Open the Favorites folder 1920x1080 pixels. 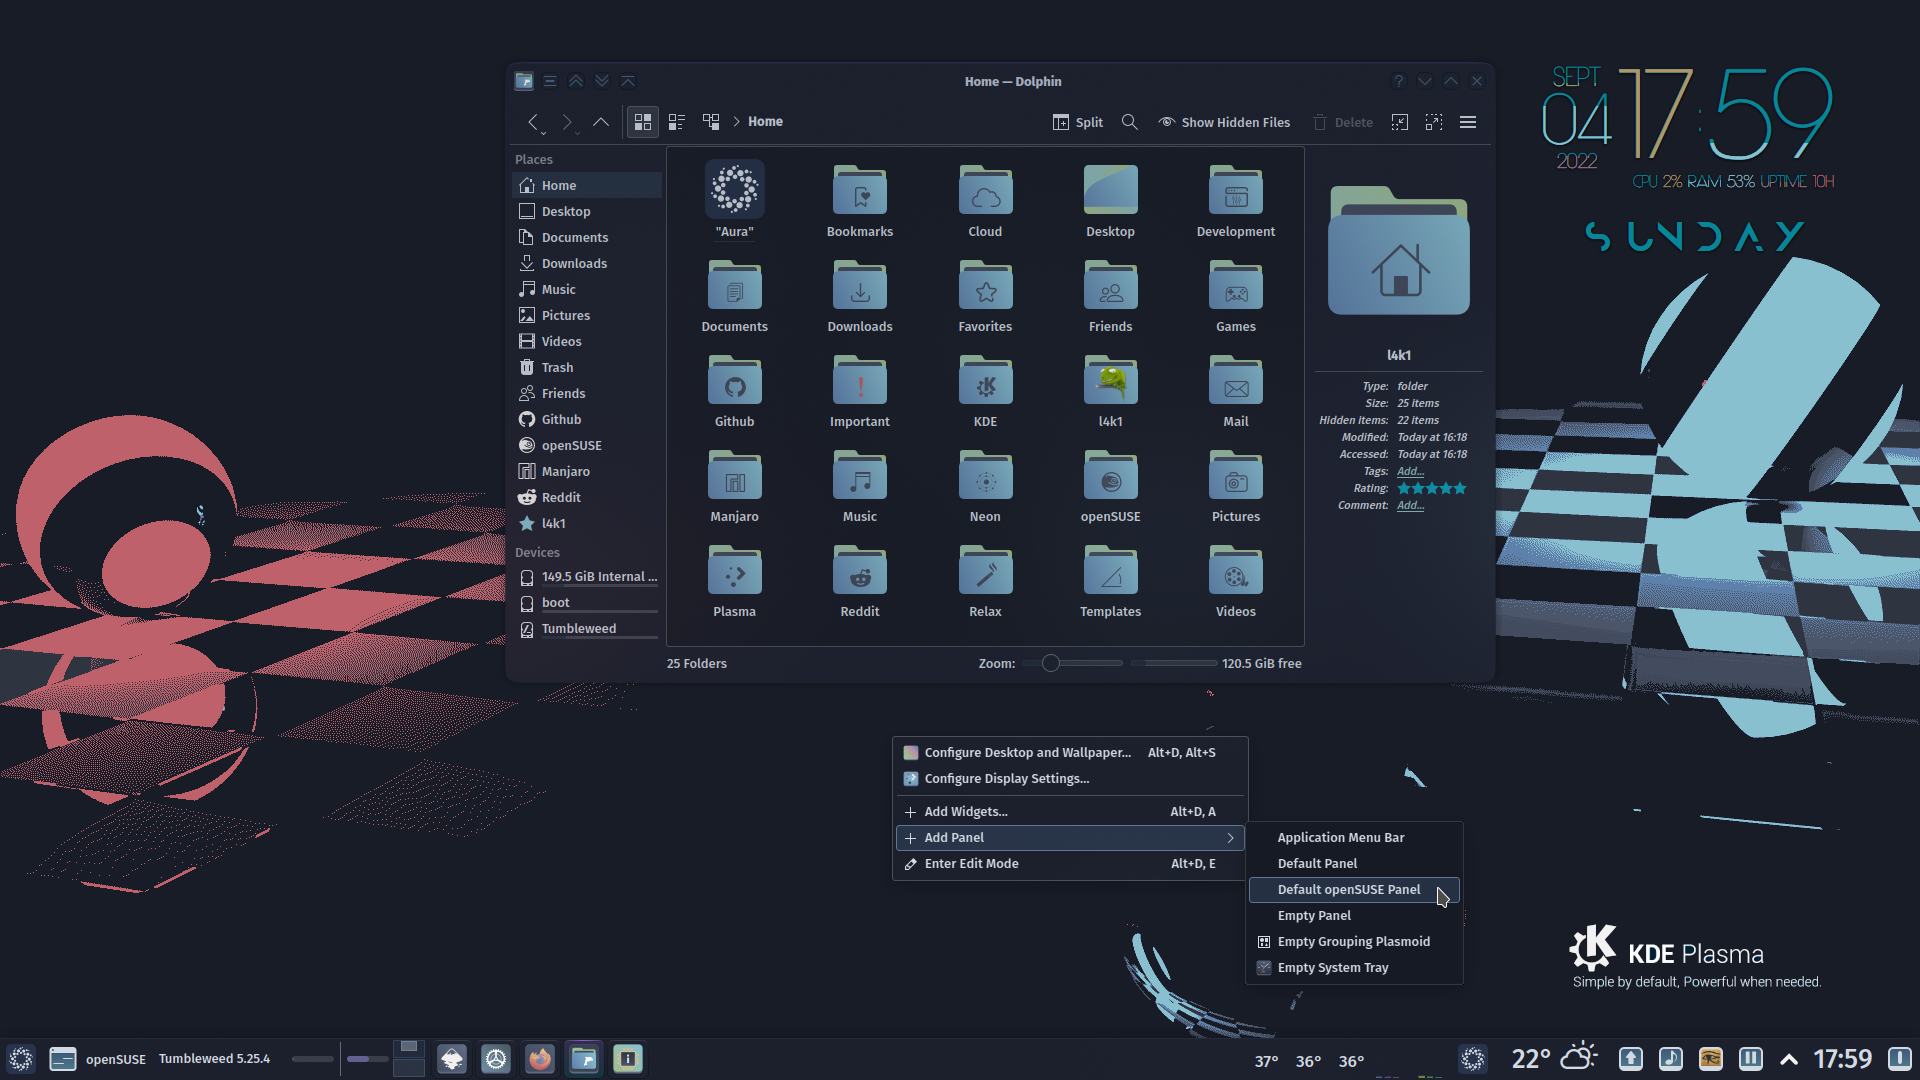coord(985,296)
